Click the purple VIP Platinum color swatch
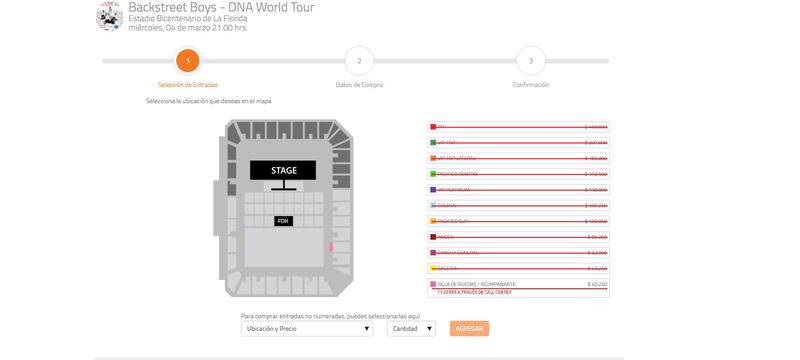Viewport: 800px width, 360px height. coord(433,190)
